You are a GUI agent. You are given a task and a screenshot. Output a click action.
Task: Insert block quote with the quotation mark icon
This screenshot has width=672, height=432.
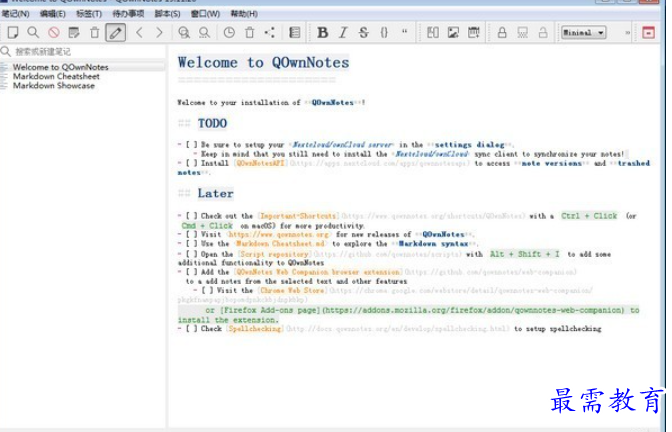coord(405,33)
